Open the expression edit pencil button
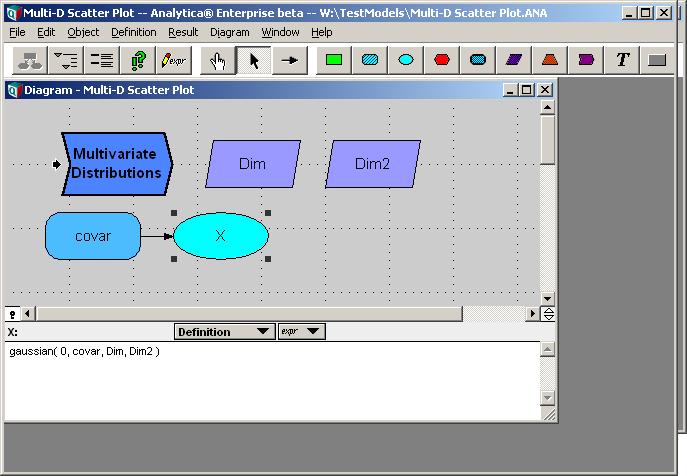Viewport: 687px width, 476px height. click(x=174, y=60)
